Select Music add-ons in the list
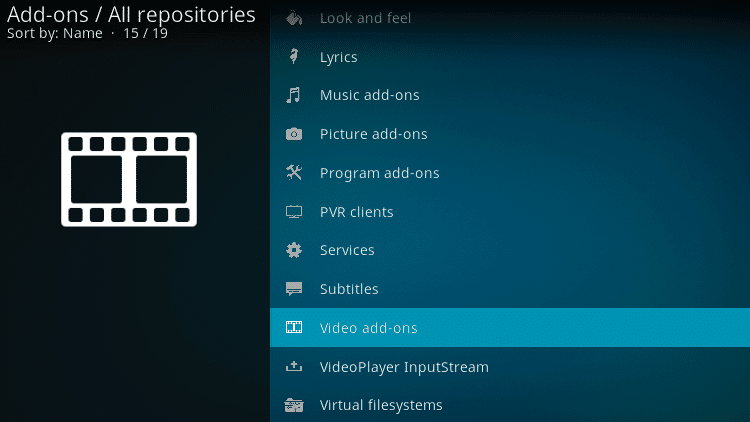This screenshot has height=422, width=750. [x=510, y=95]
